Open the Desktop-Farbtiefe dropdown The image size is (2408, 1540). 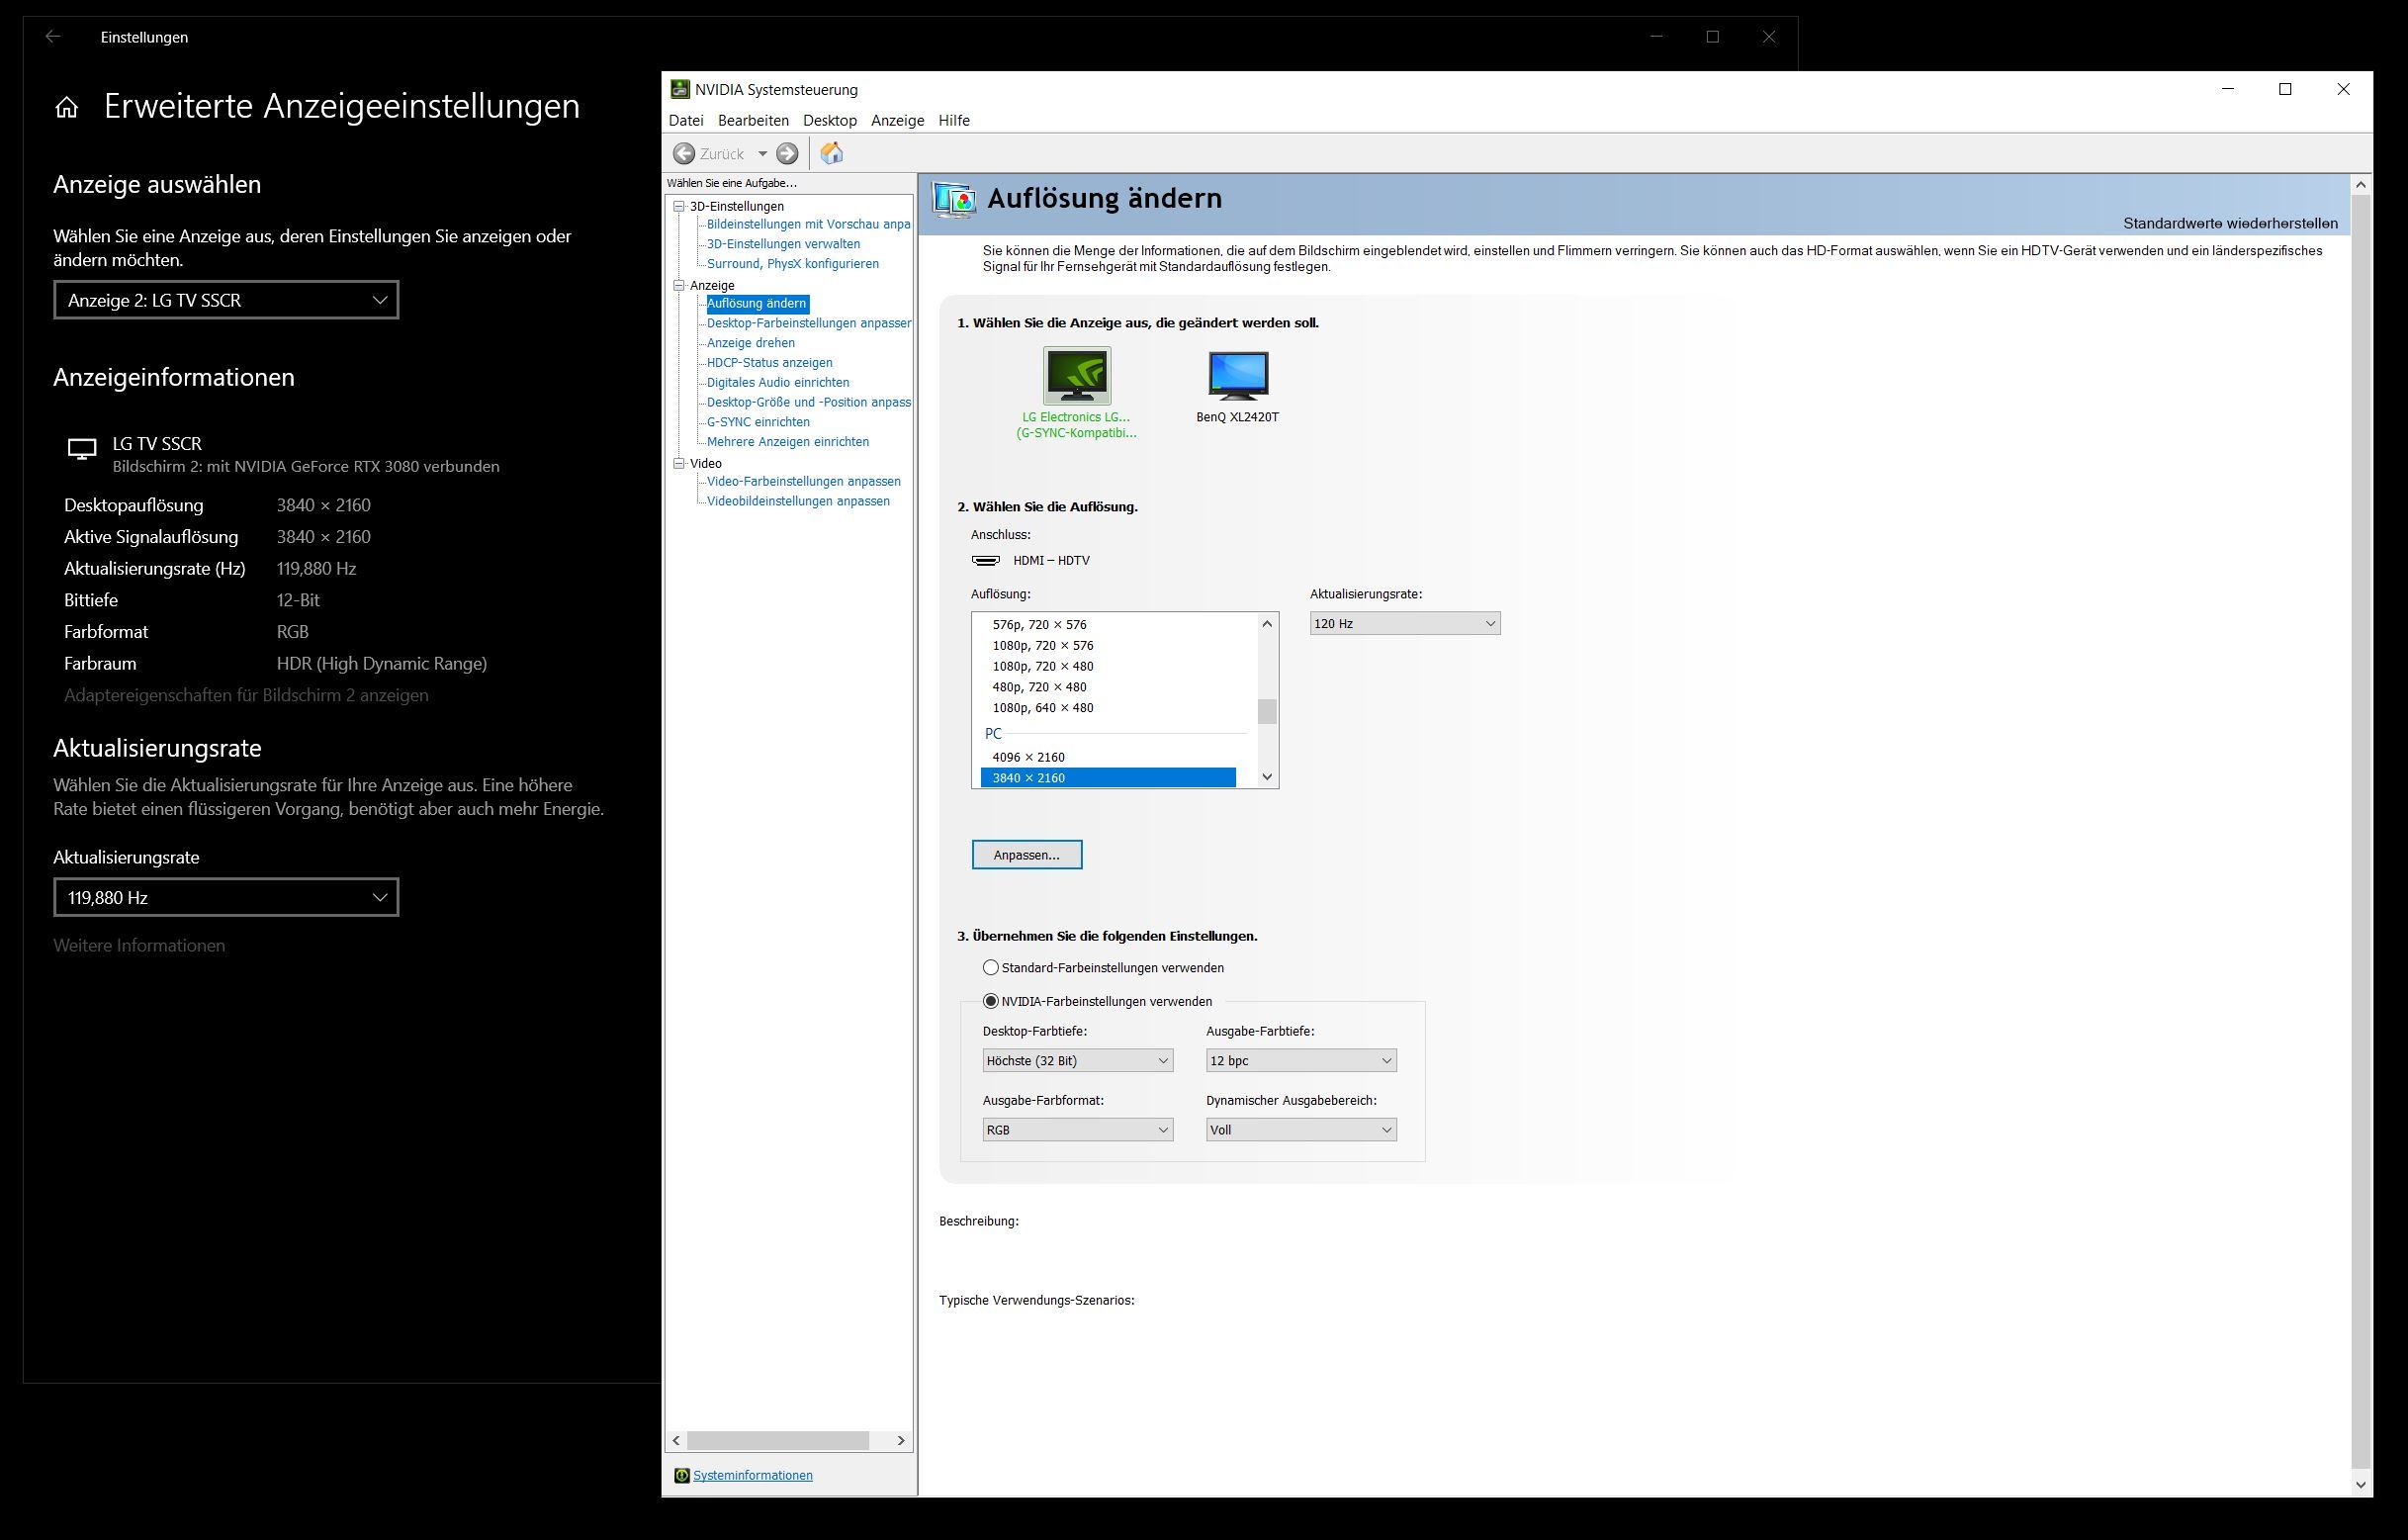[x=1077, y=1060]
